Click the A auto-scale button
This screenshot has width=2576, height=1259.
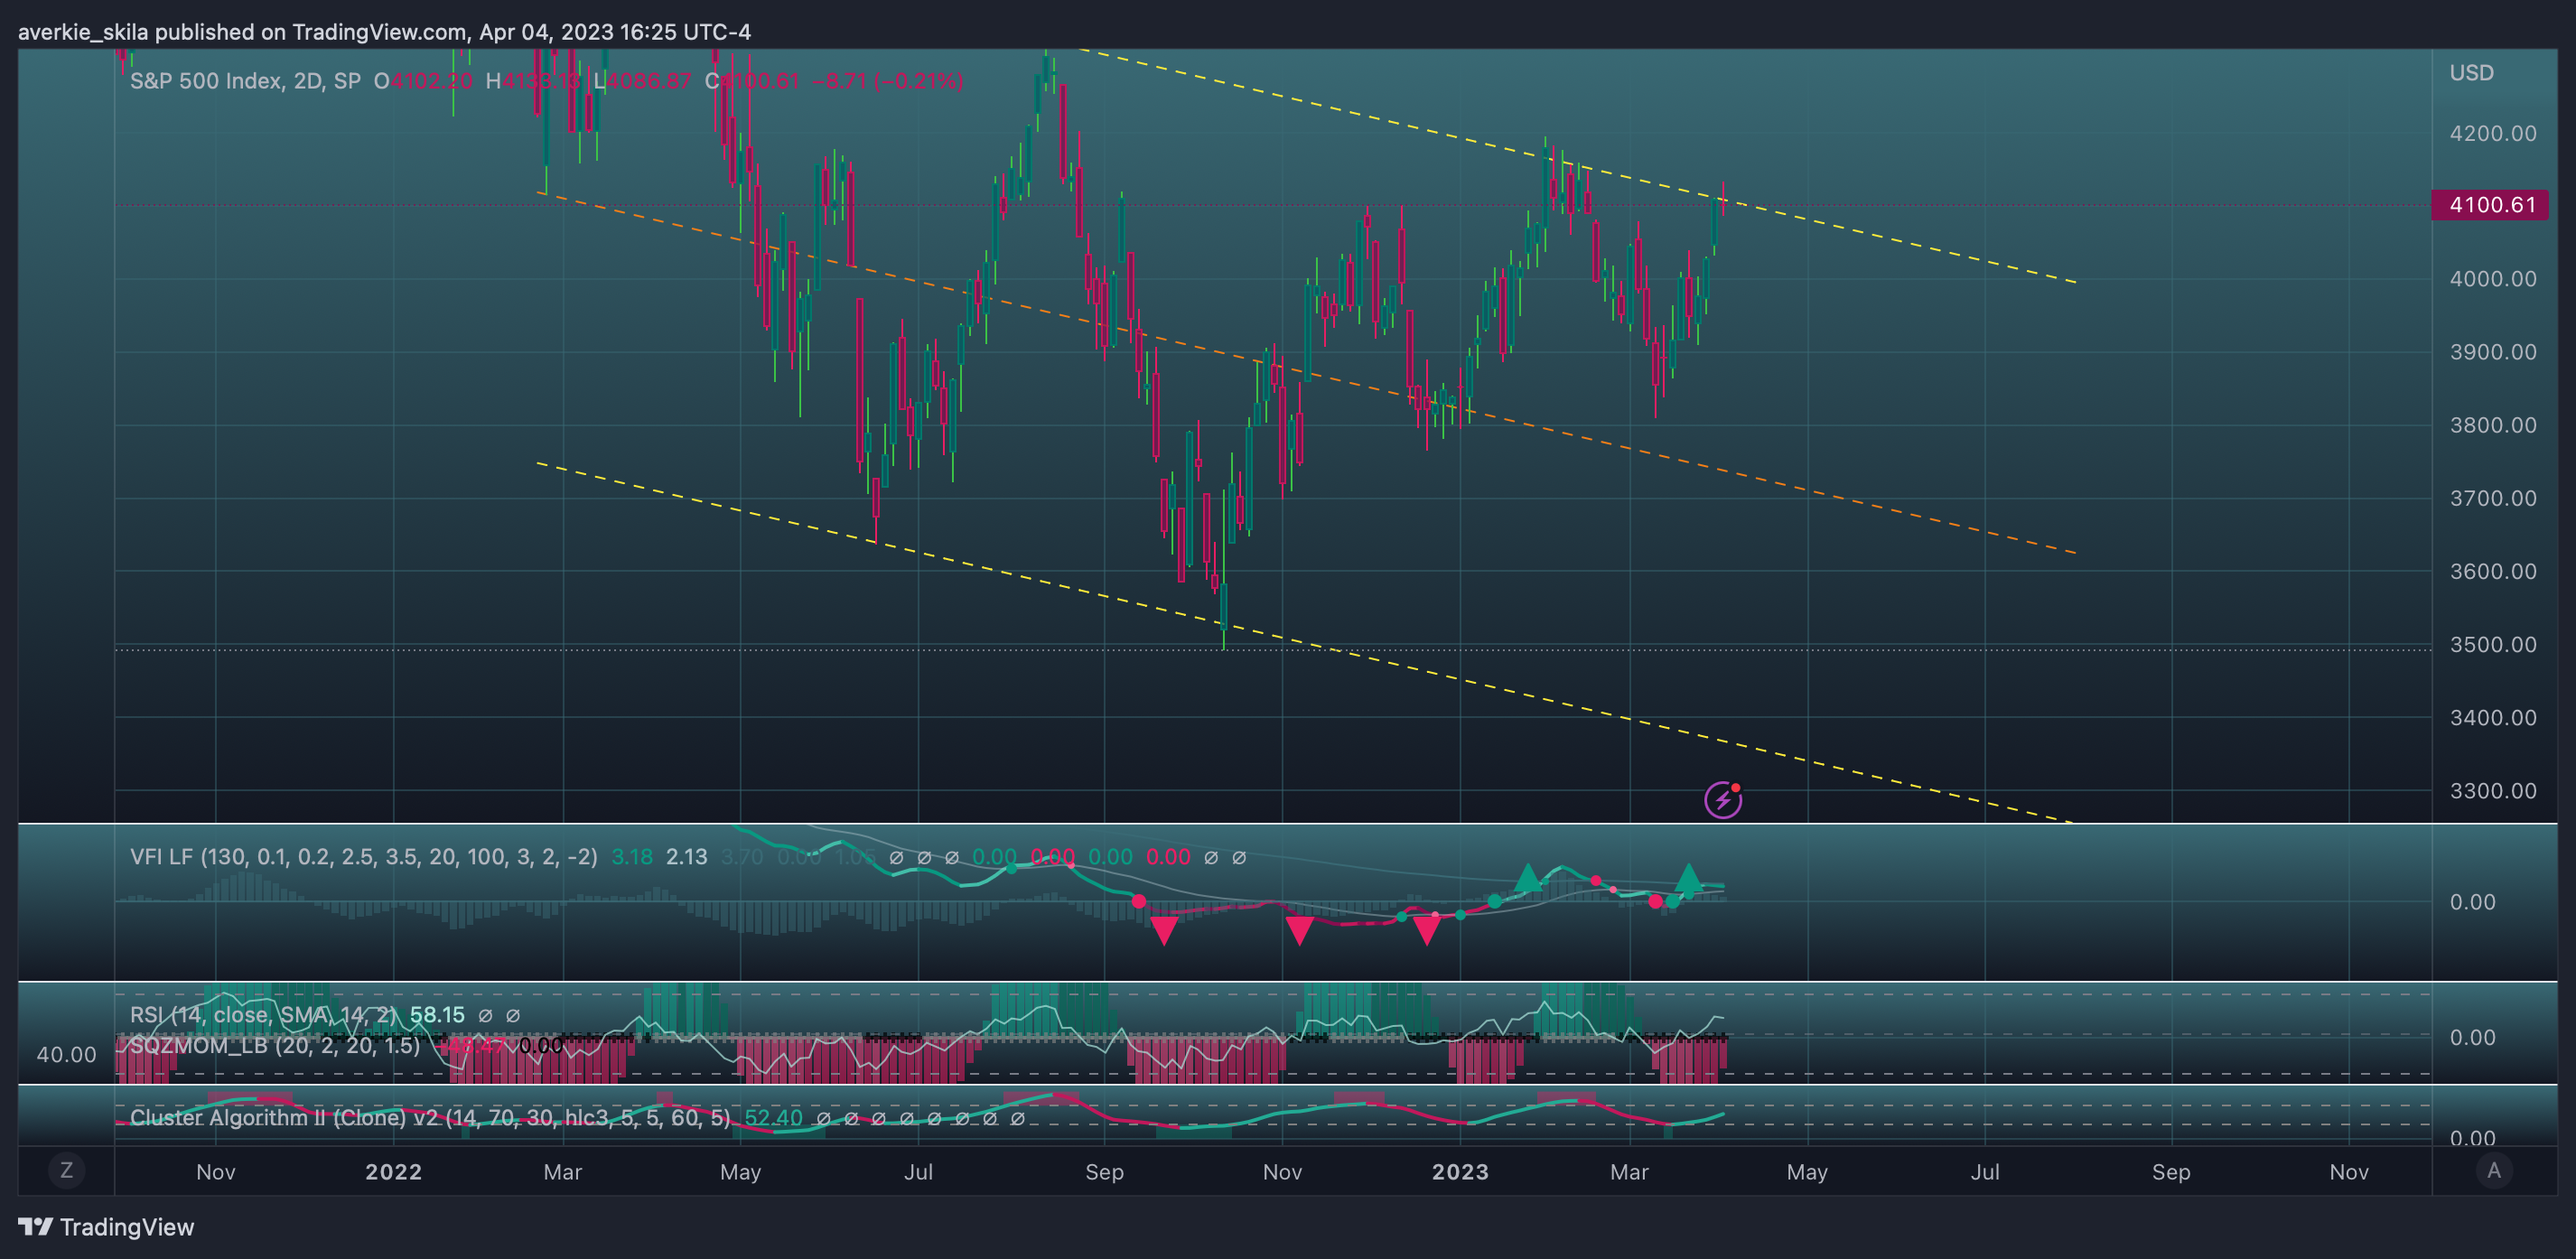coord(2493,1170)
